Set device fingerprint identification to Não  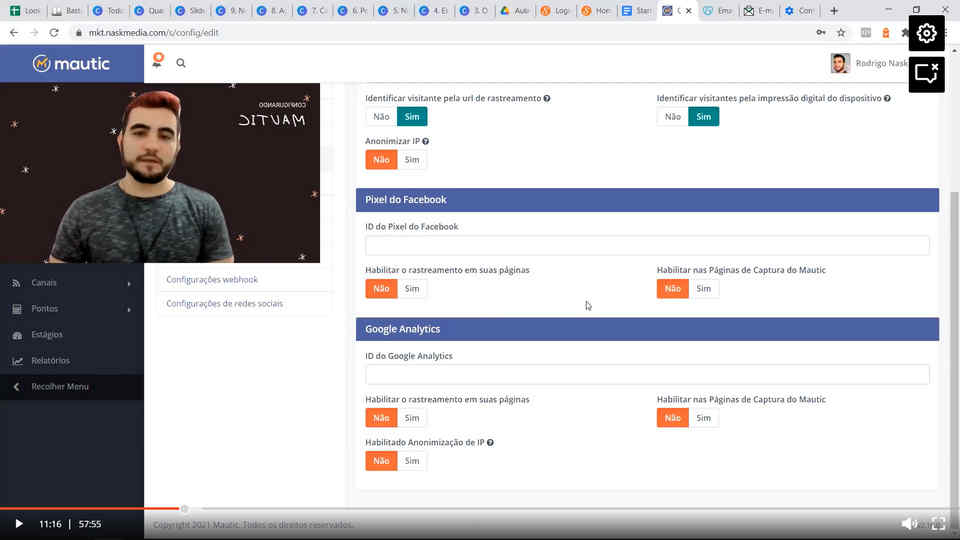[x=672, y=117]
